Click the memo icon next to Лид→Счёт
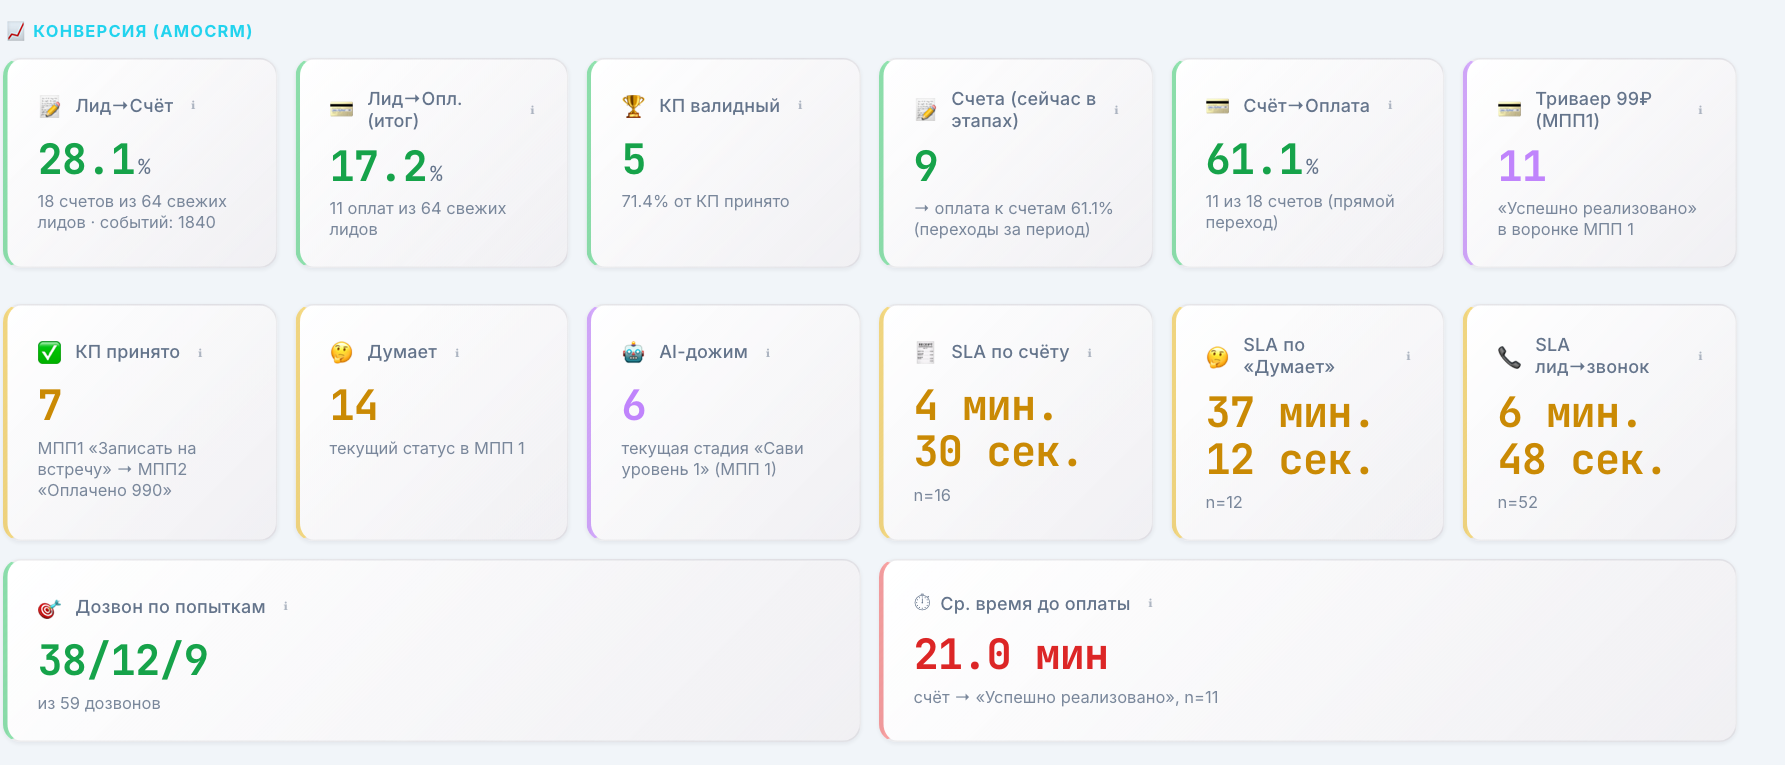Screen dimensions: 1785x765 click(x=49, y=107)
